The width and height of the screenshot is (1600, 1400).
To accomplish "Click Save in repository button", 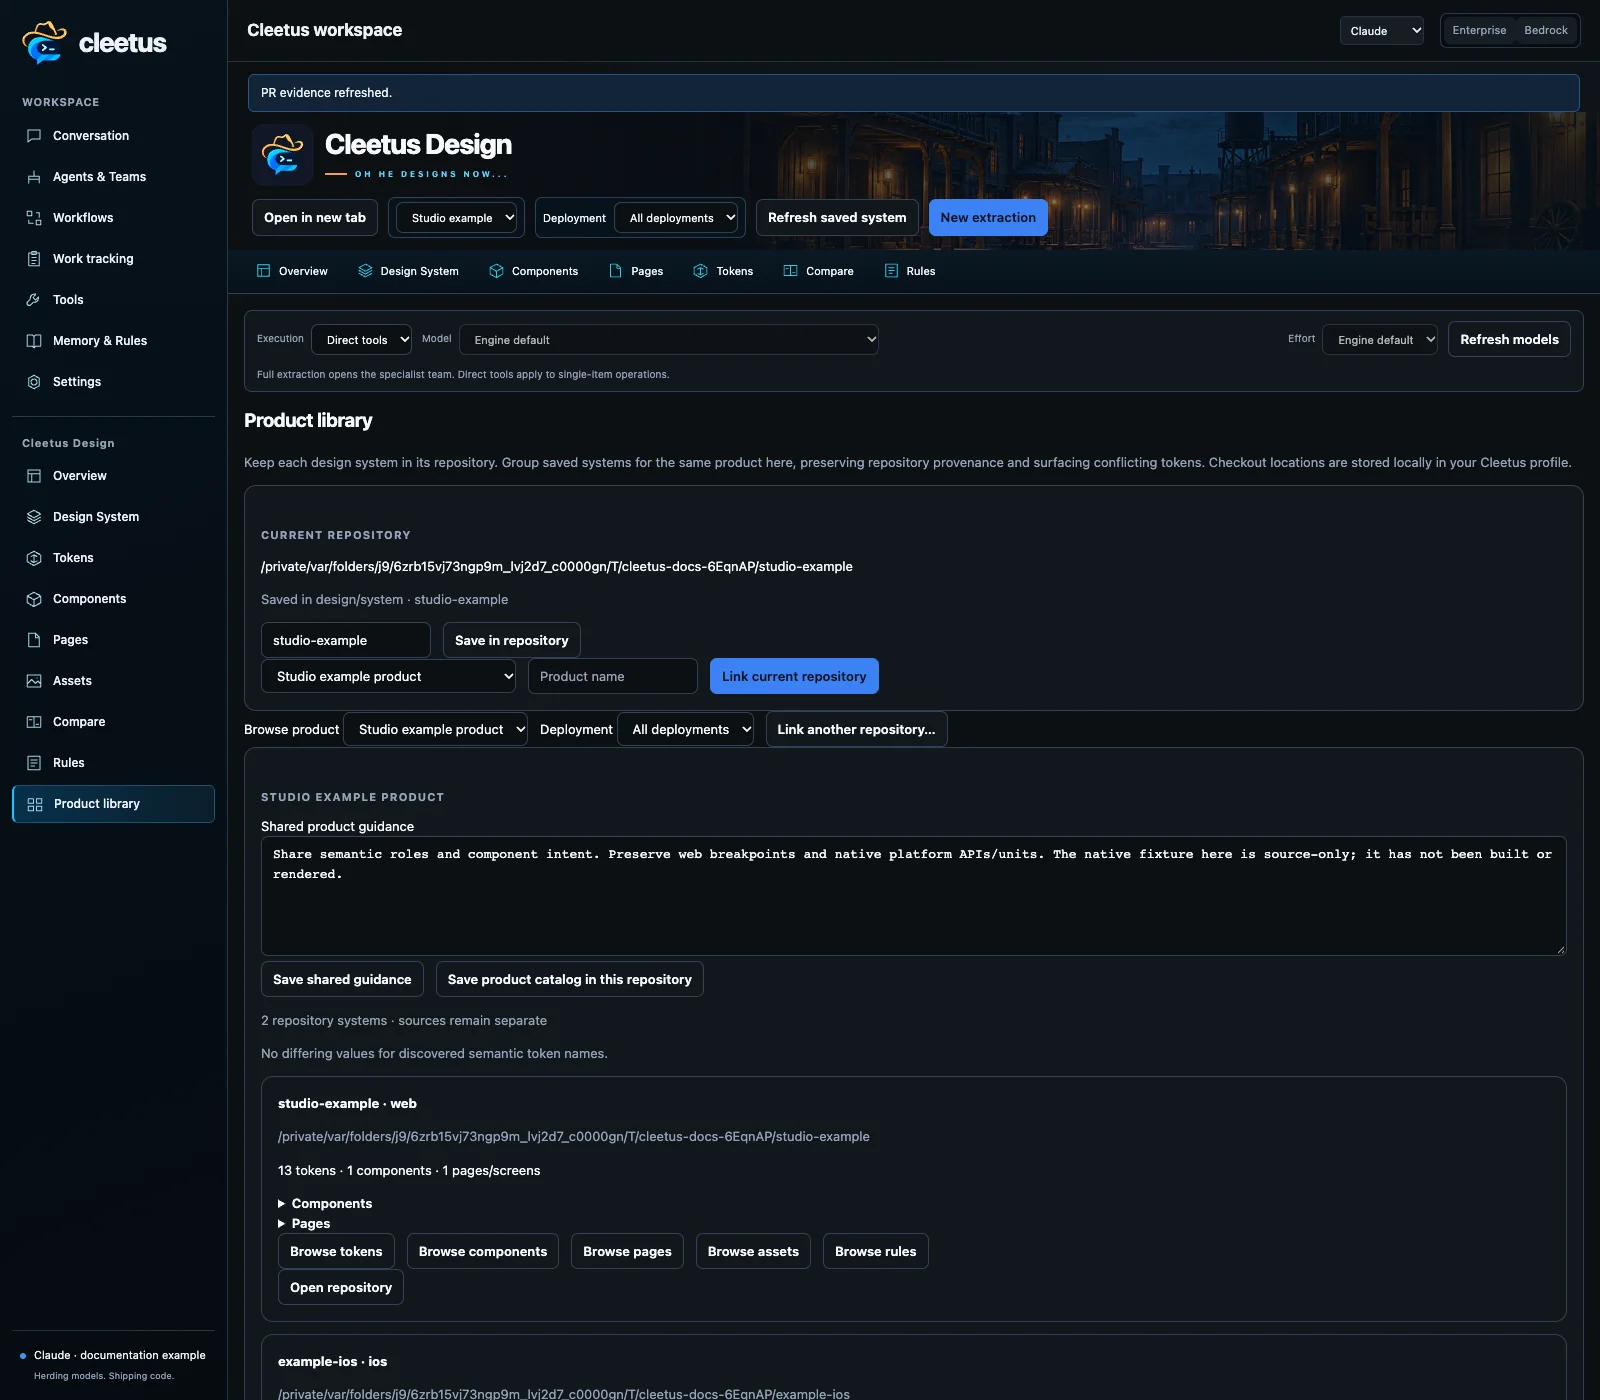I will point(512,640).
